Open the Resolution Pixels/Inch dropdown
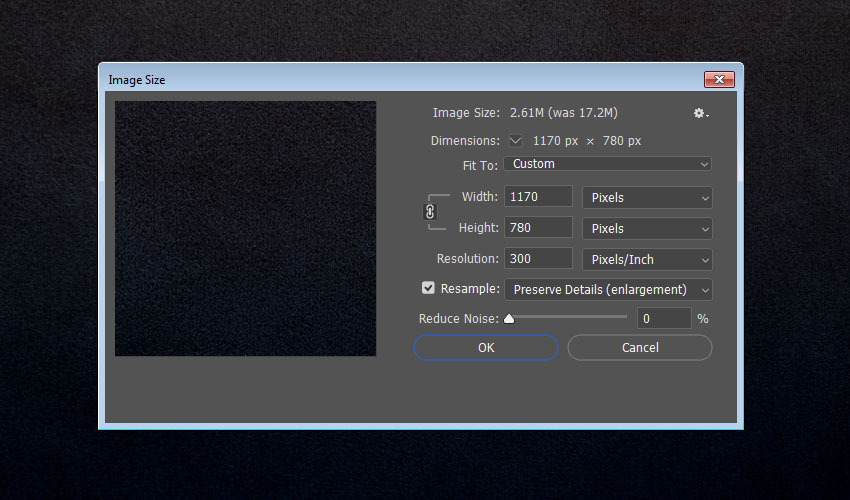Image resolution: width=850 pixels, height=500 pixels. click(647, 259)
